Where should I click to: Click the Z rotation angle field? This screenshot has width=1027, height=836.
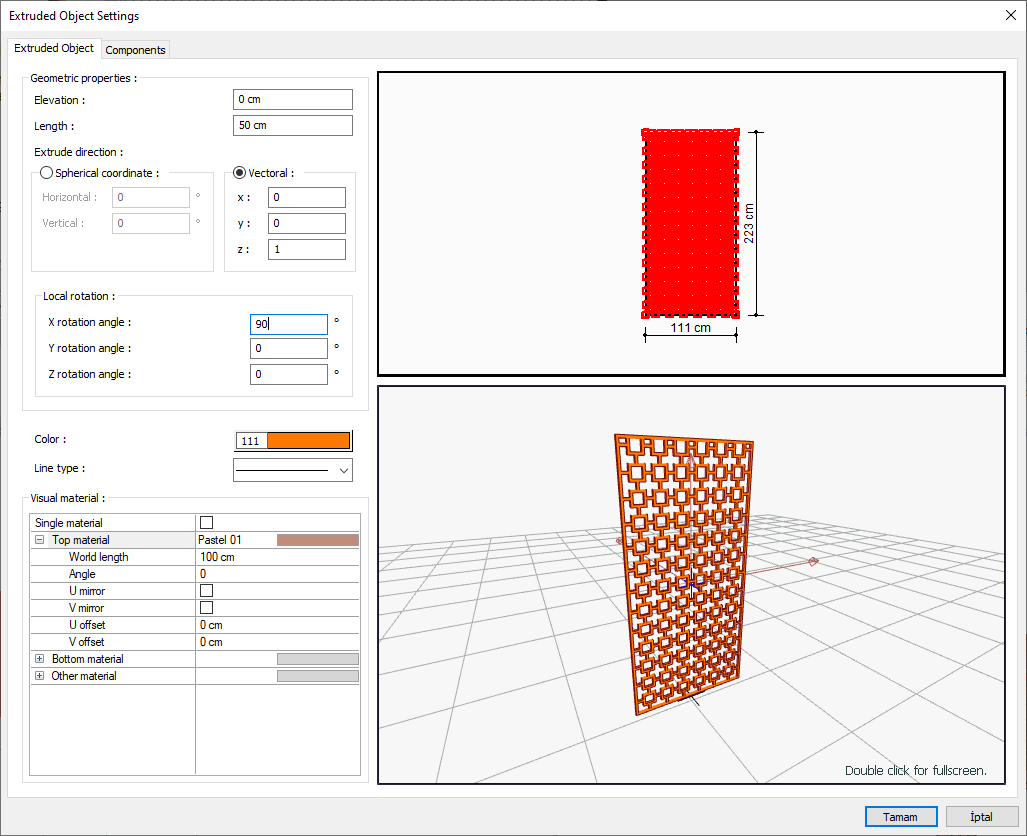pyautogui.click(x=289, y=374)
